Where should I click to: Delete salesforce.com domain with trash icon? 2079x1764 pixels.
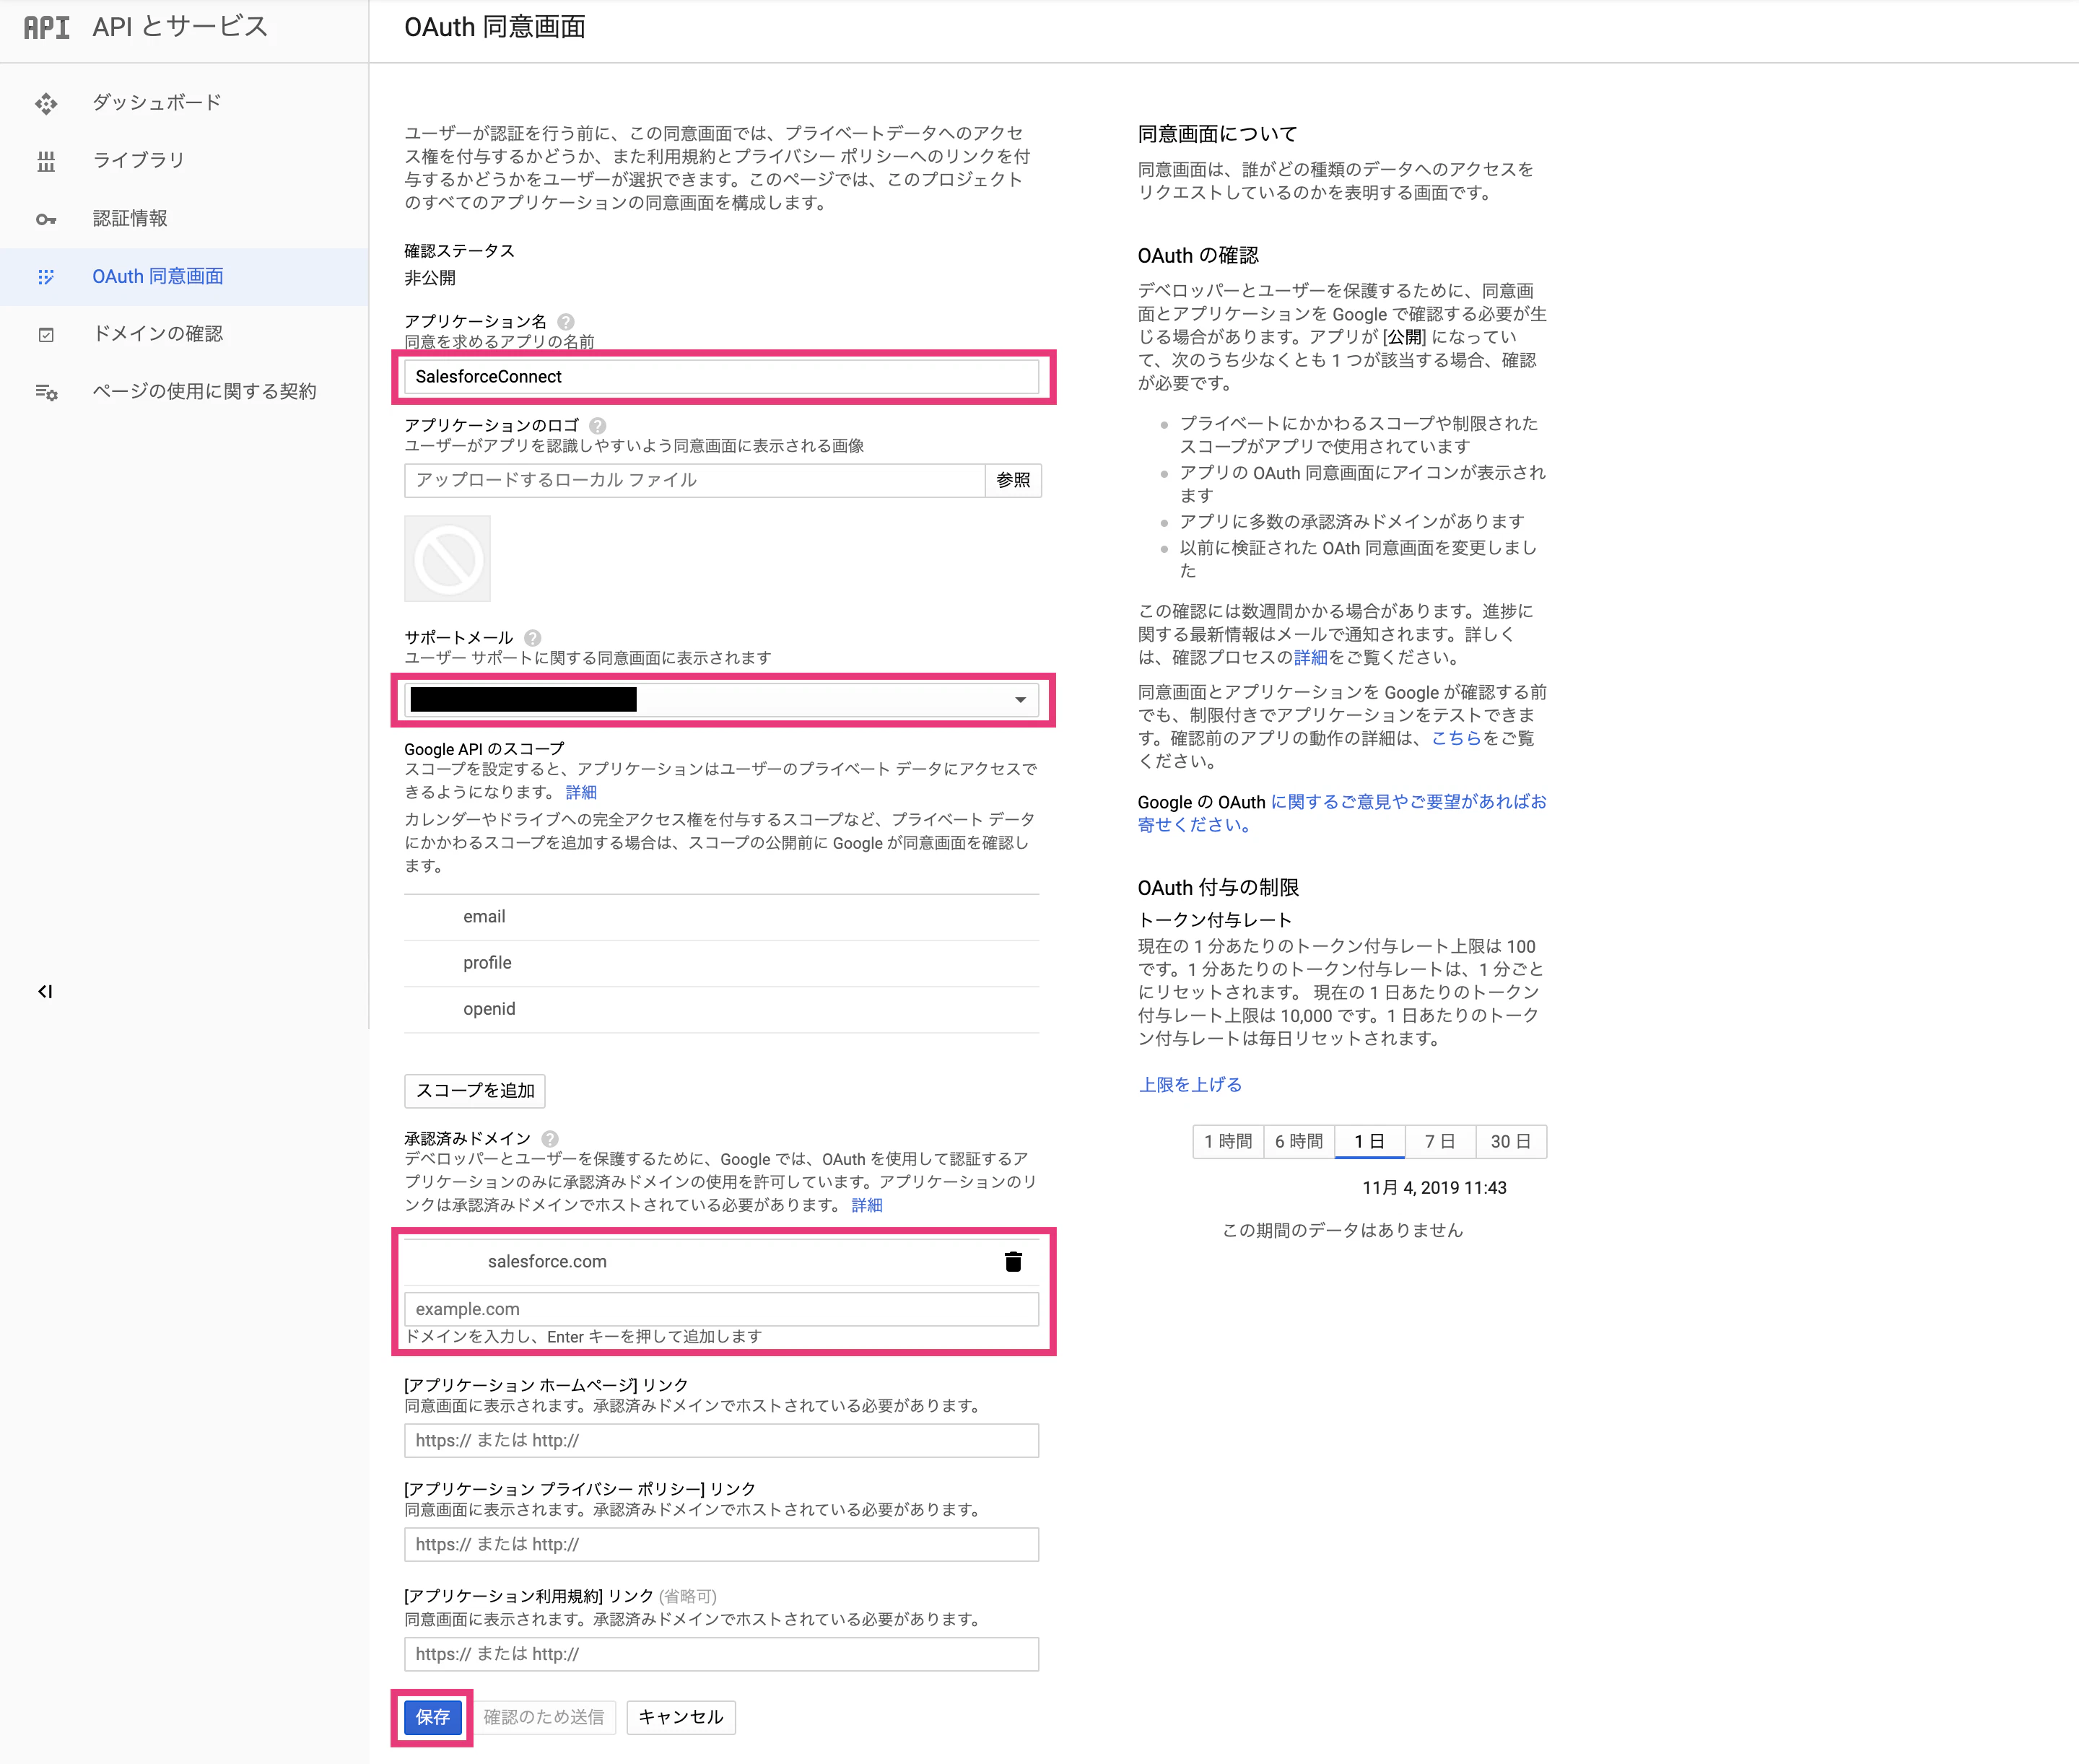[1013, 1261]
